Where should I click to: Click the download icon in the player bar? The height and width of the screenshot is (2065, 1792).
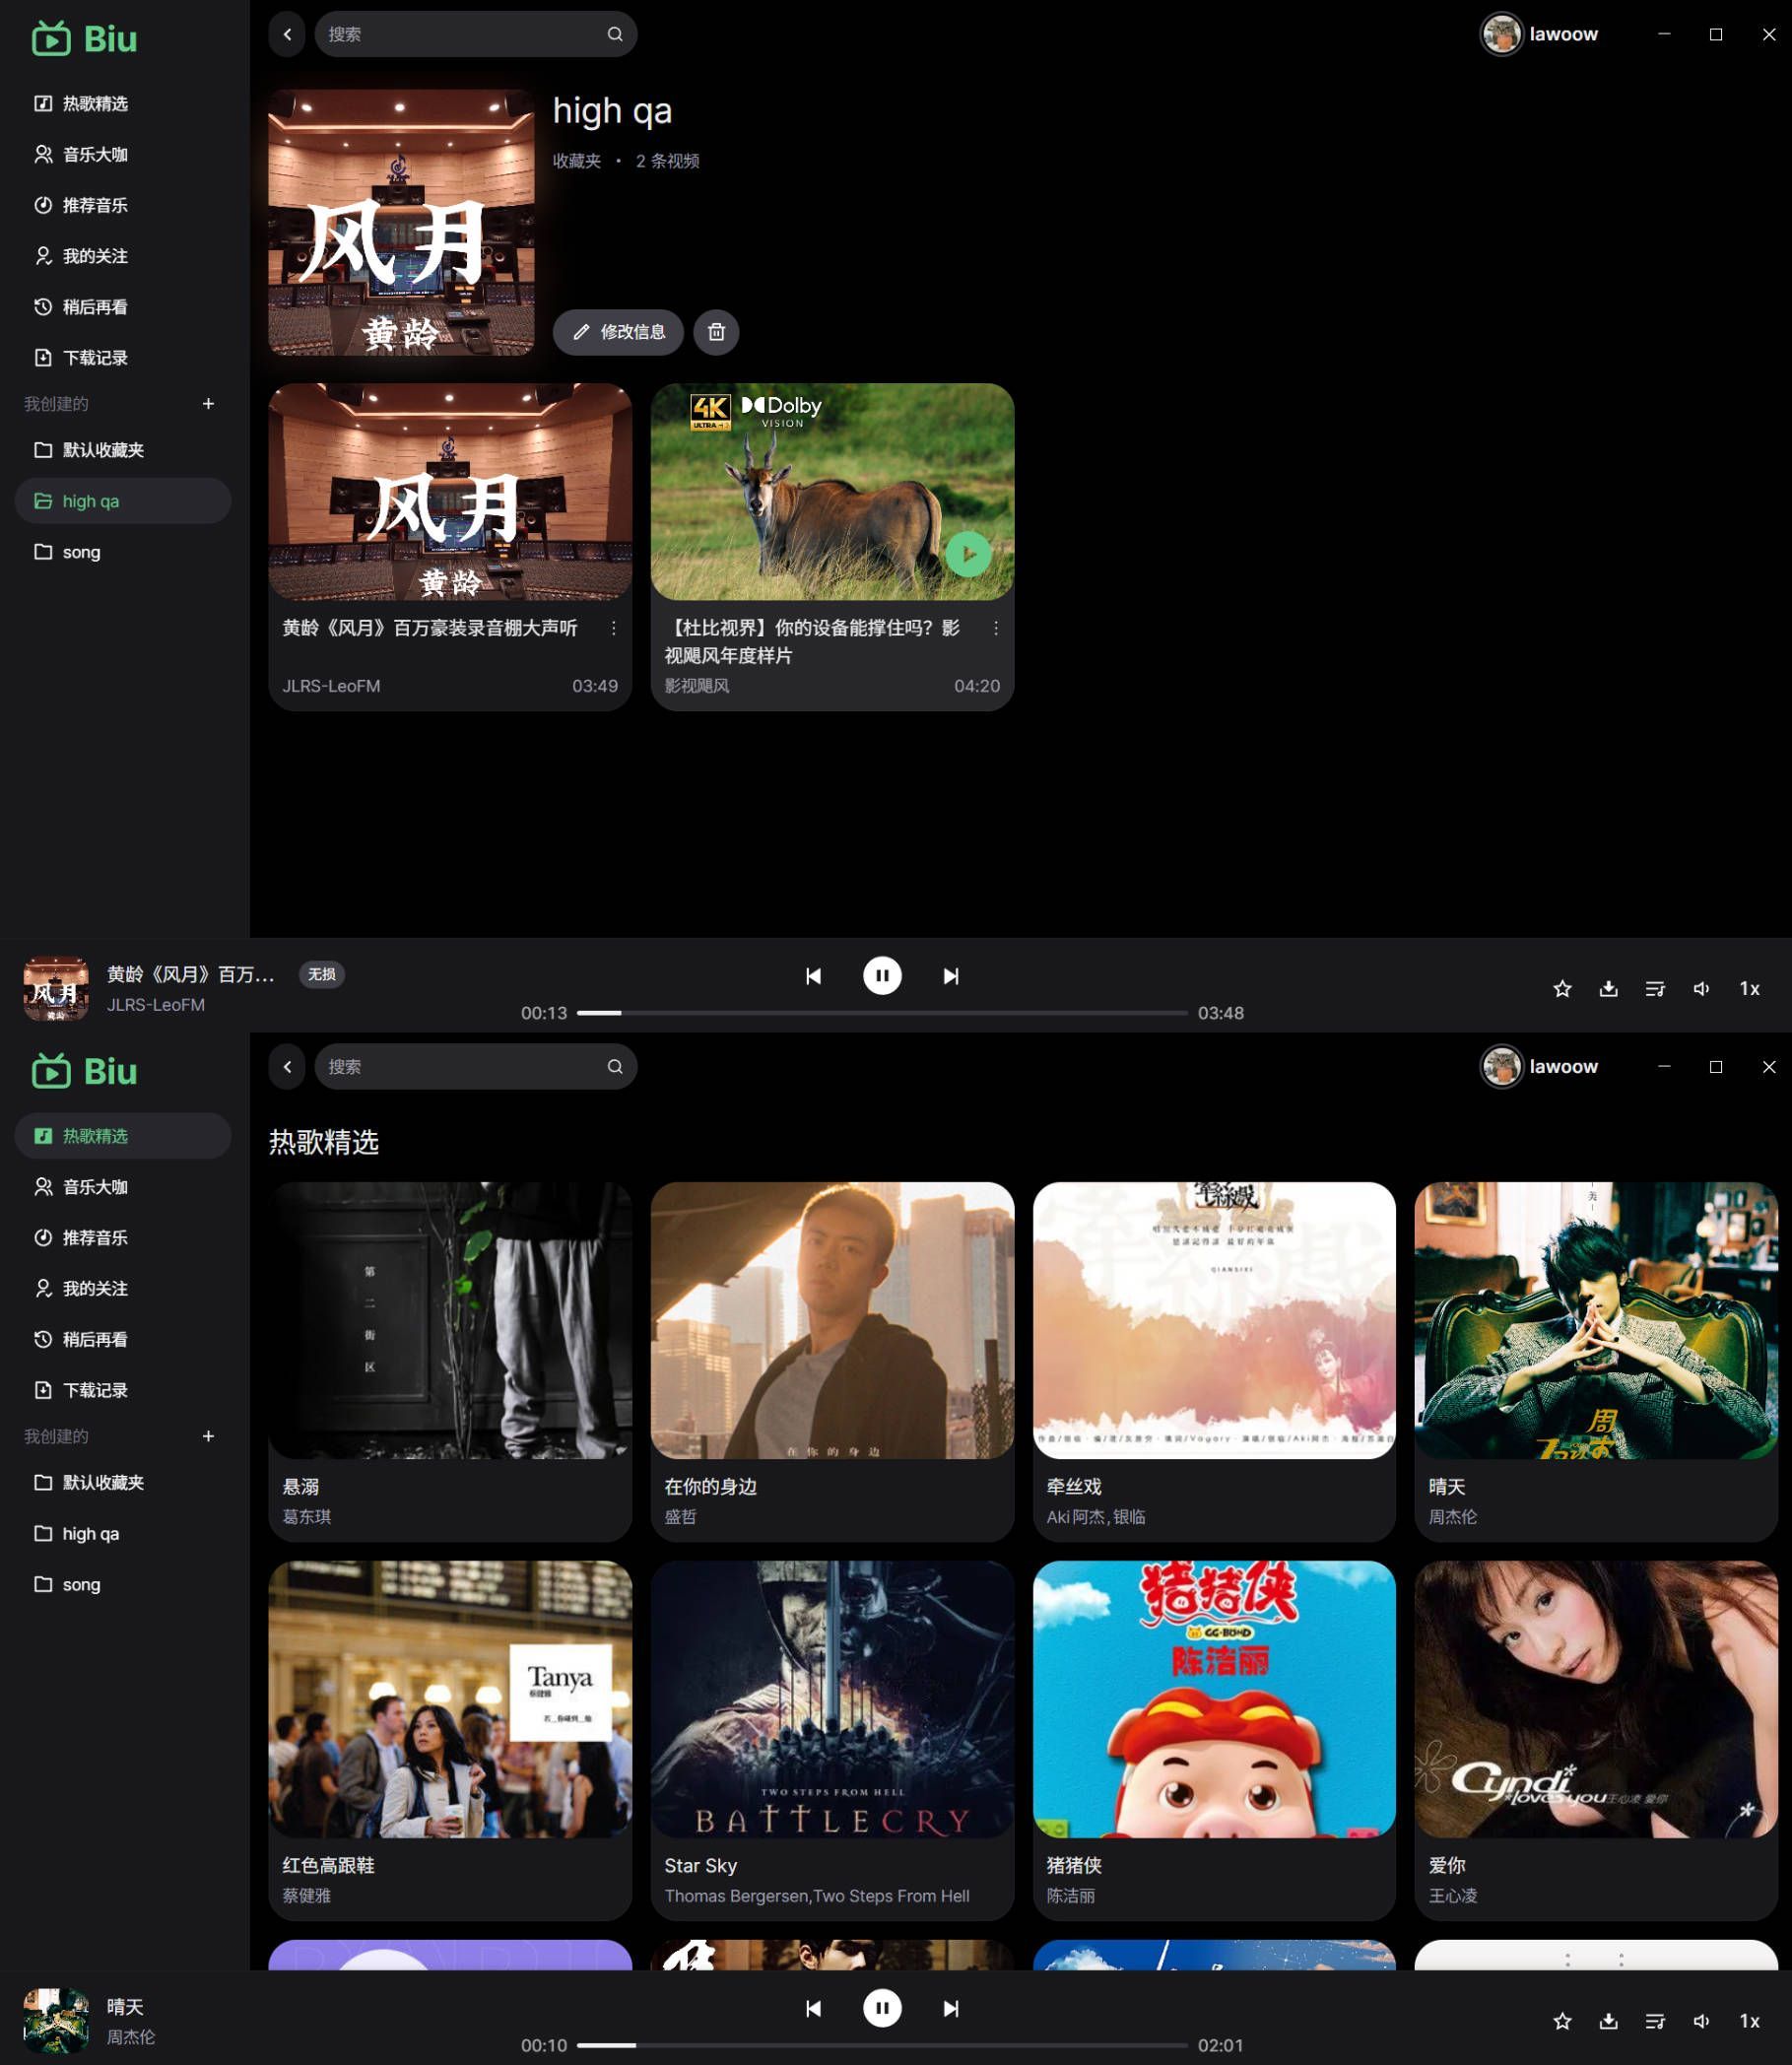pyautogui.click(x=1609, y=988)
